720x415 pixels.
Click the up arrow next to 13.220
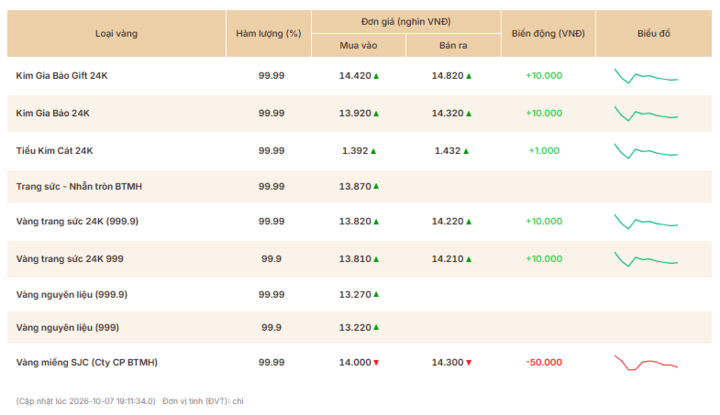[x=376, y=327]
